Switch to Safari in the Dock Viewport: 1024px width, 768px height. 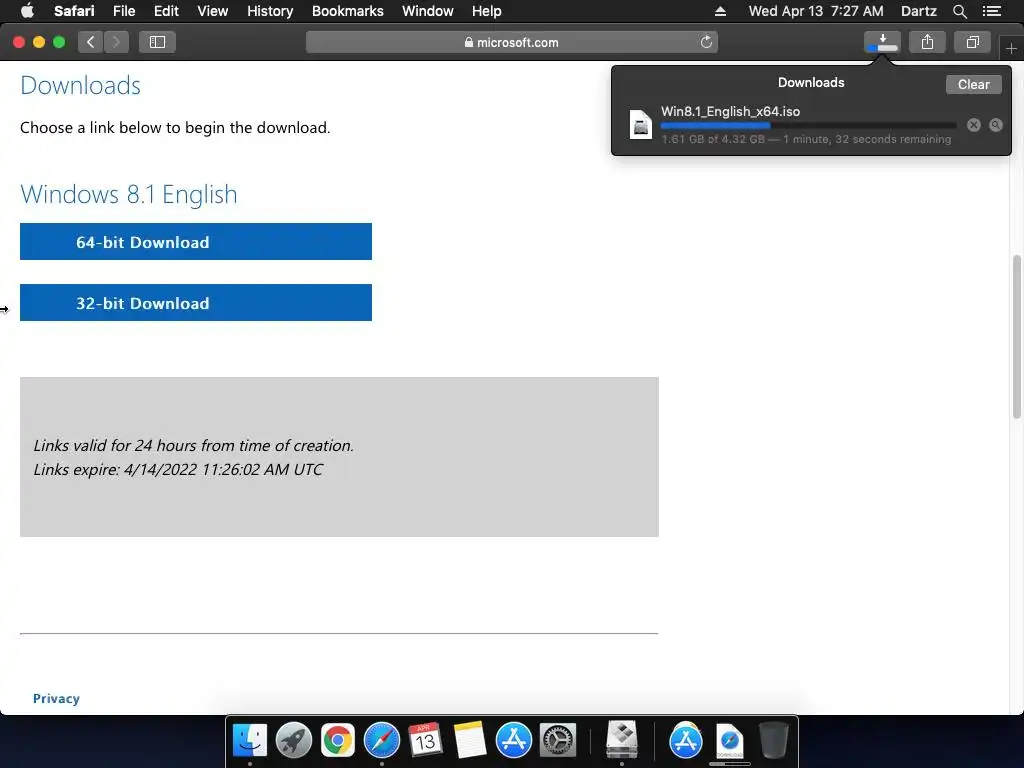coord(381,741)
